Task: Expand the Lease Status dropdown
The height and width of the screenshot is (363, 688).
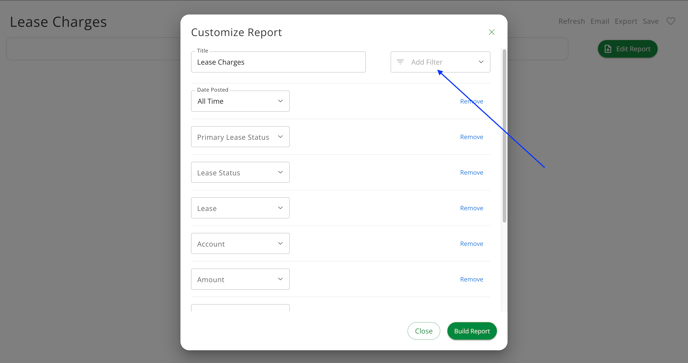Action: pyautogui.click(x=240, y=173)
